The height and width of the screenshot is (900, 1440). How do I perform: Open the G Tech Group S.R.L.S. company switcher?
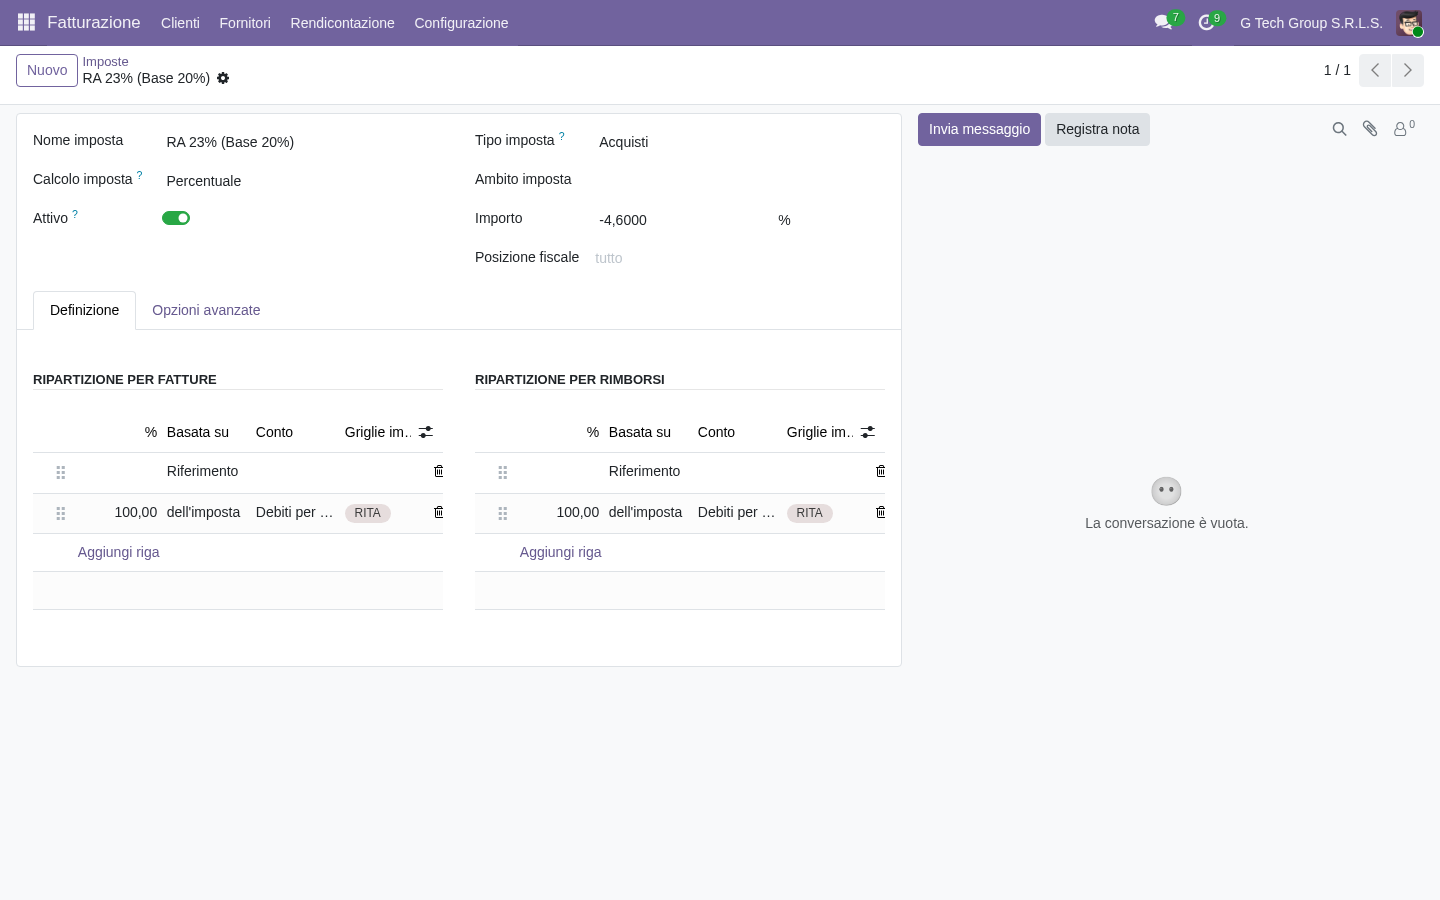(1311, 22)
